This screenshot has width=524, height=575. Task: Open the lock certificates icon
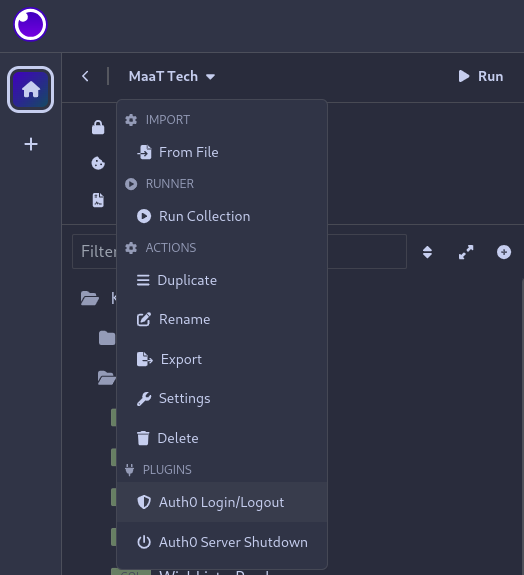click(98, 127)
